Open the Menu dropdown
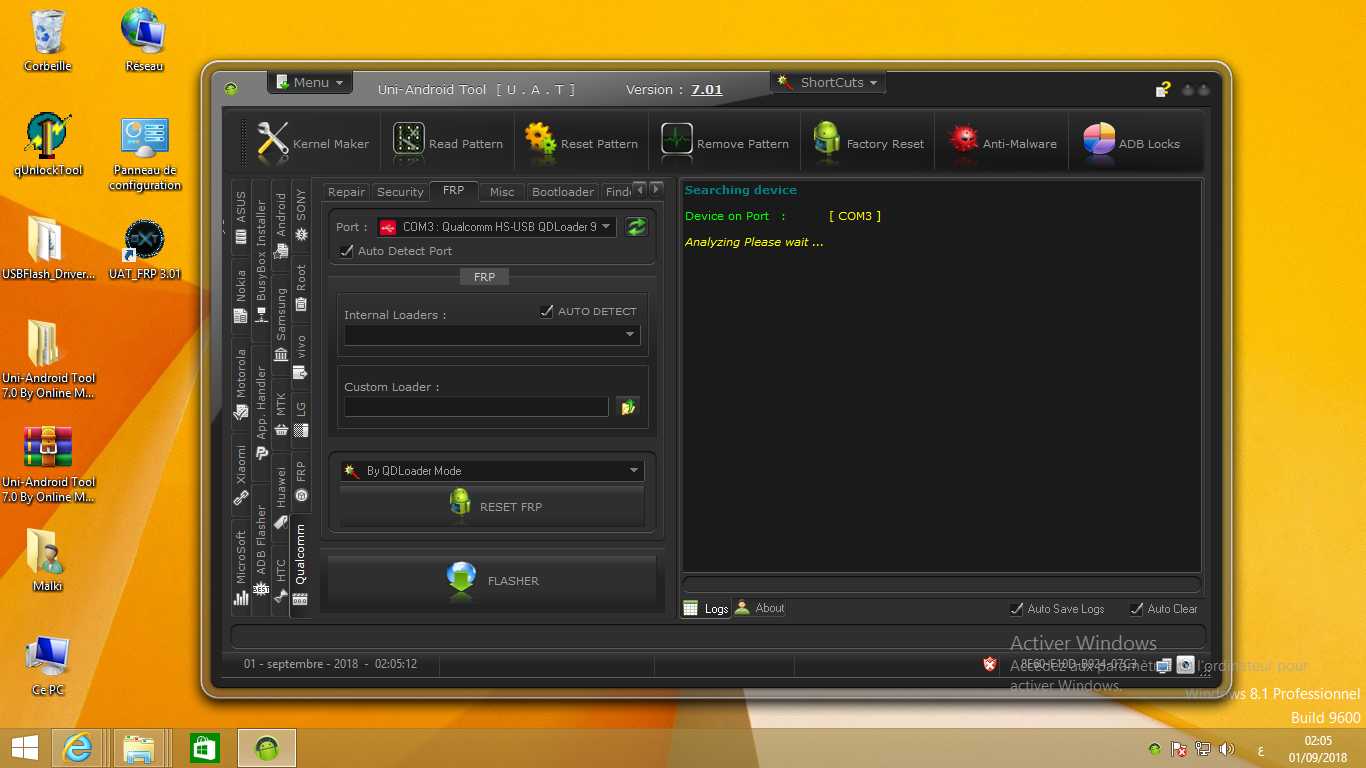This screenshot has width=1366, height=768. coord(310,83)
